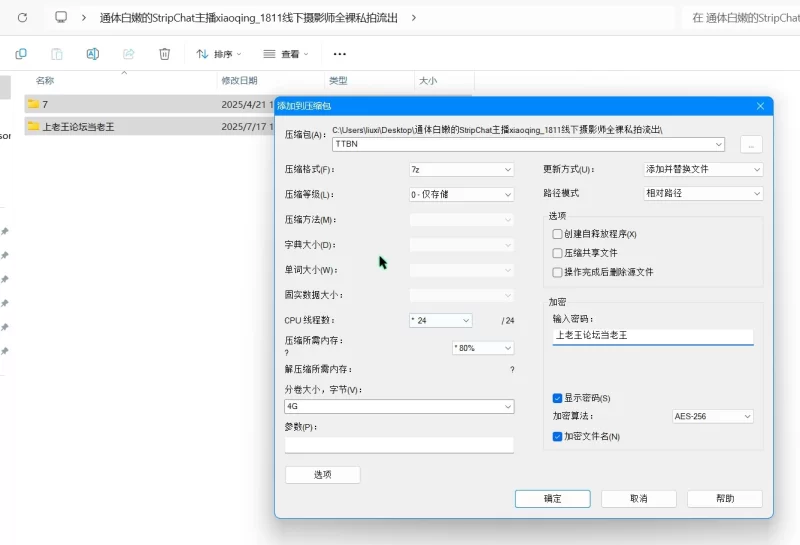The width and height of the screenshot is (800, 545).
Task: Enable 操作完成后删除源文件 checkbox
Action: click(557, 272)
